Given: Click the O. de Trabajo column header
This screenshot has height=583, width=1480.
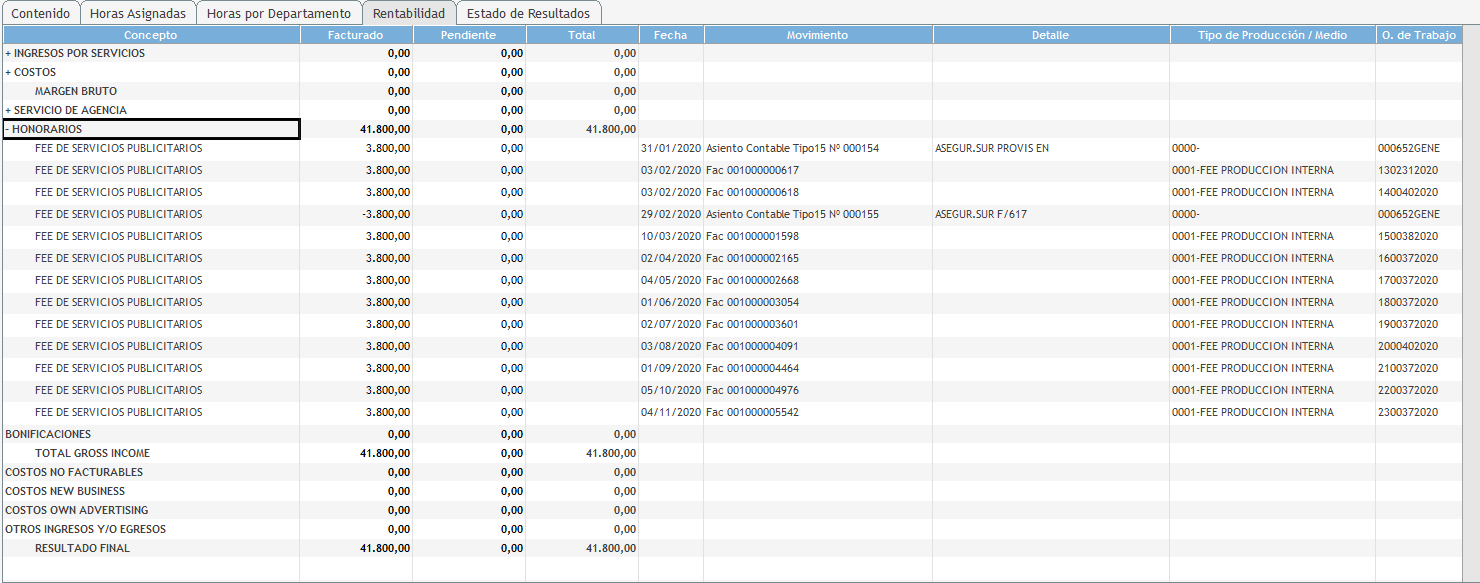Looking at the screenshot, I should click(1418, 35).
